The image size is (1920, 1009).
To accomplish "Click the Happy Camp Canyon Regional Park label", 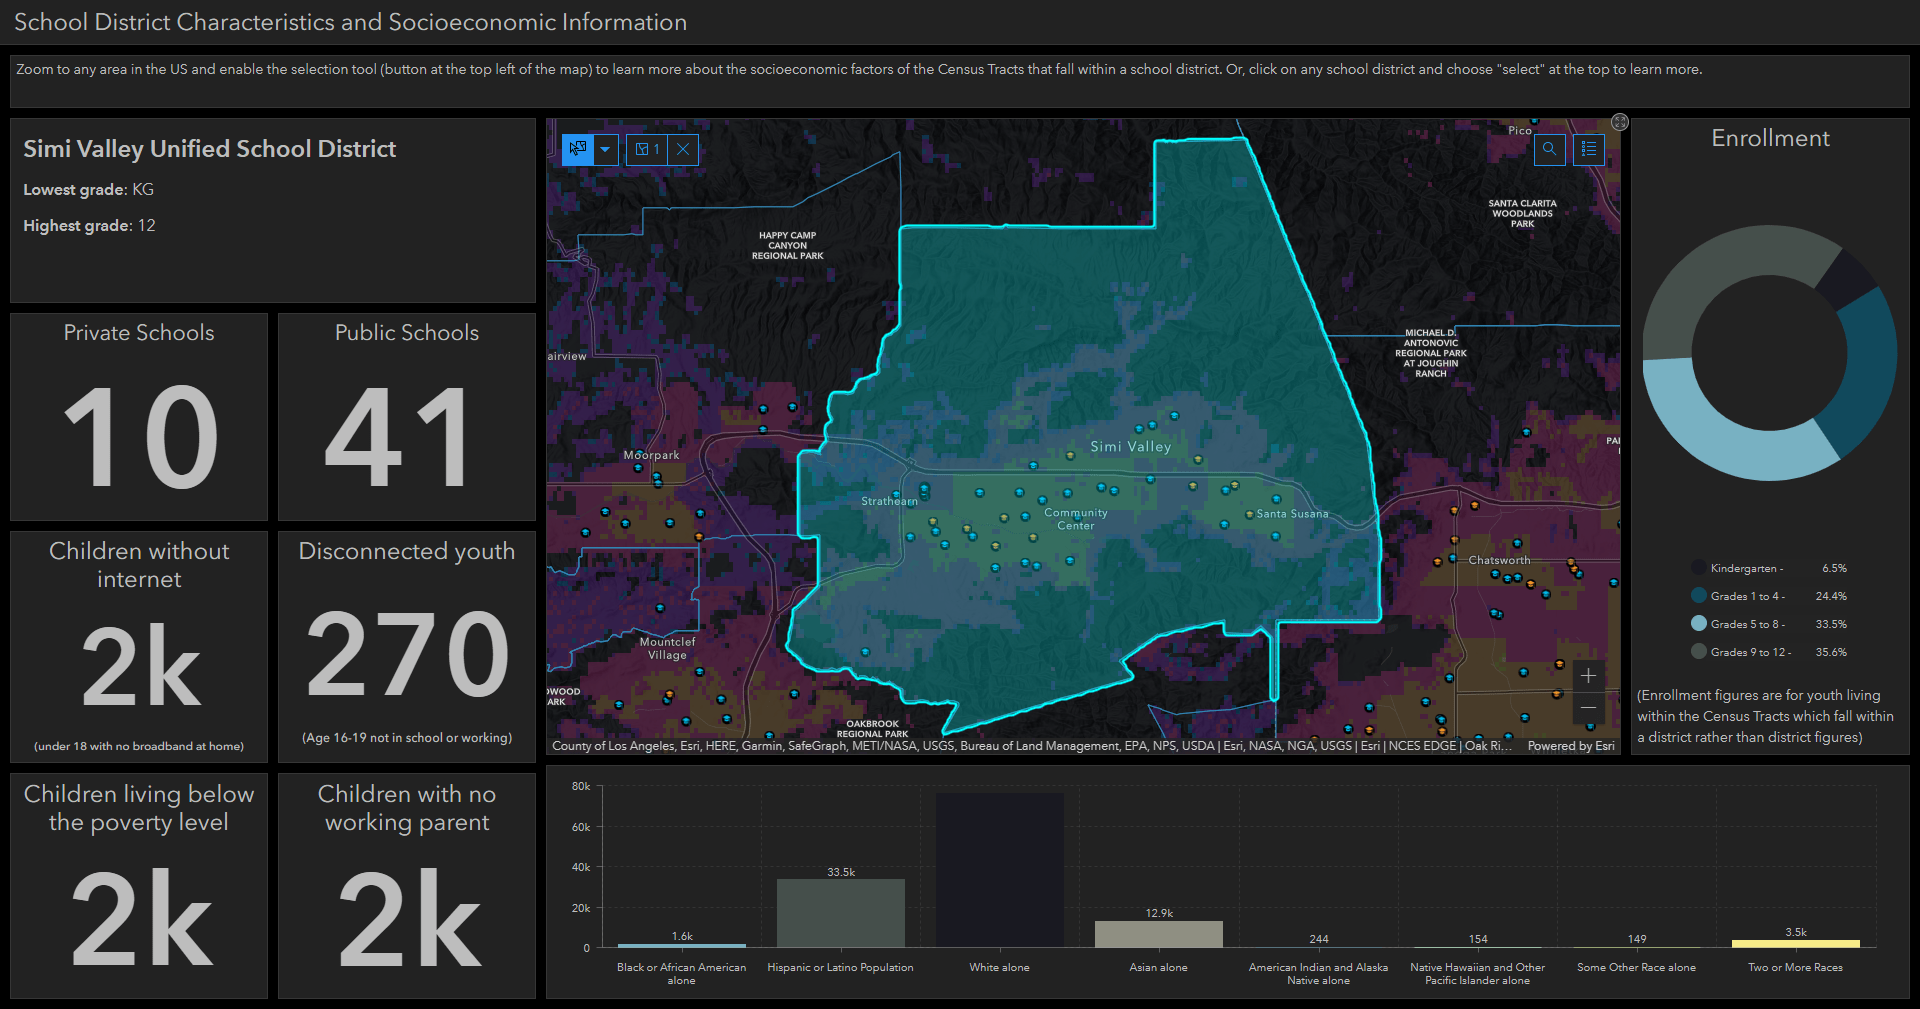I will click(x=788, y=246).
